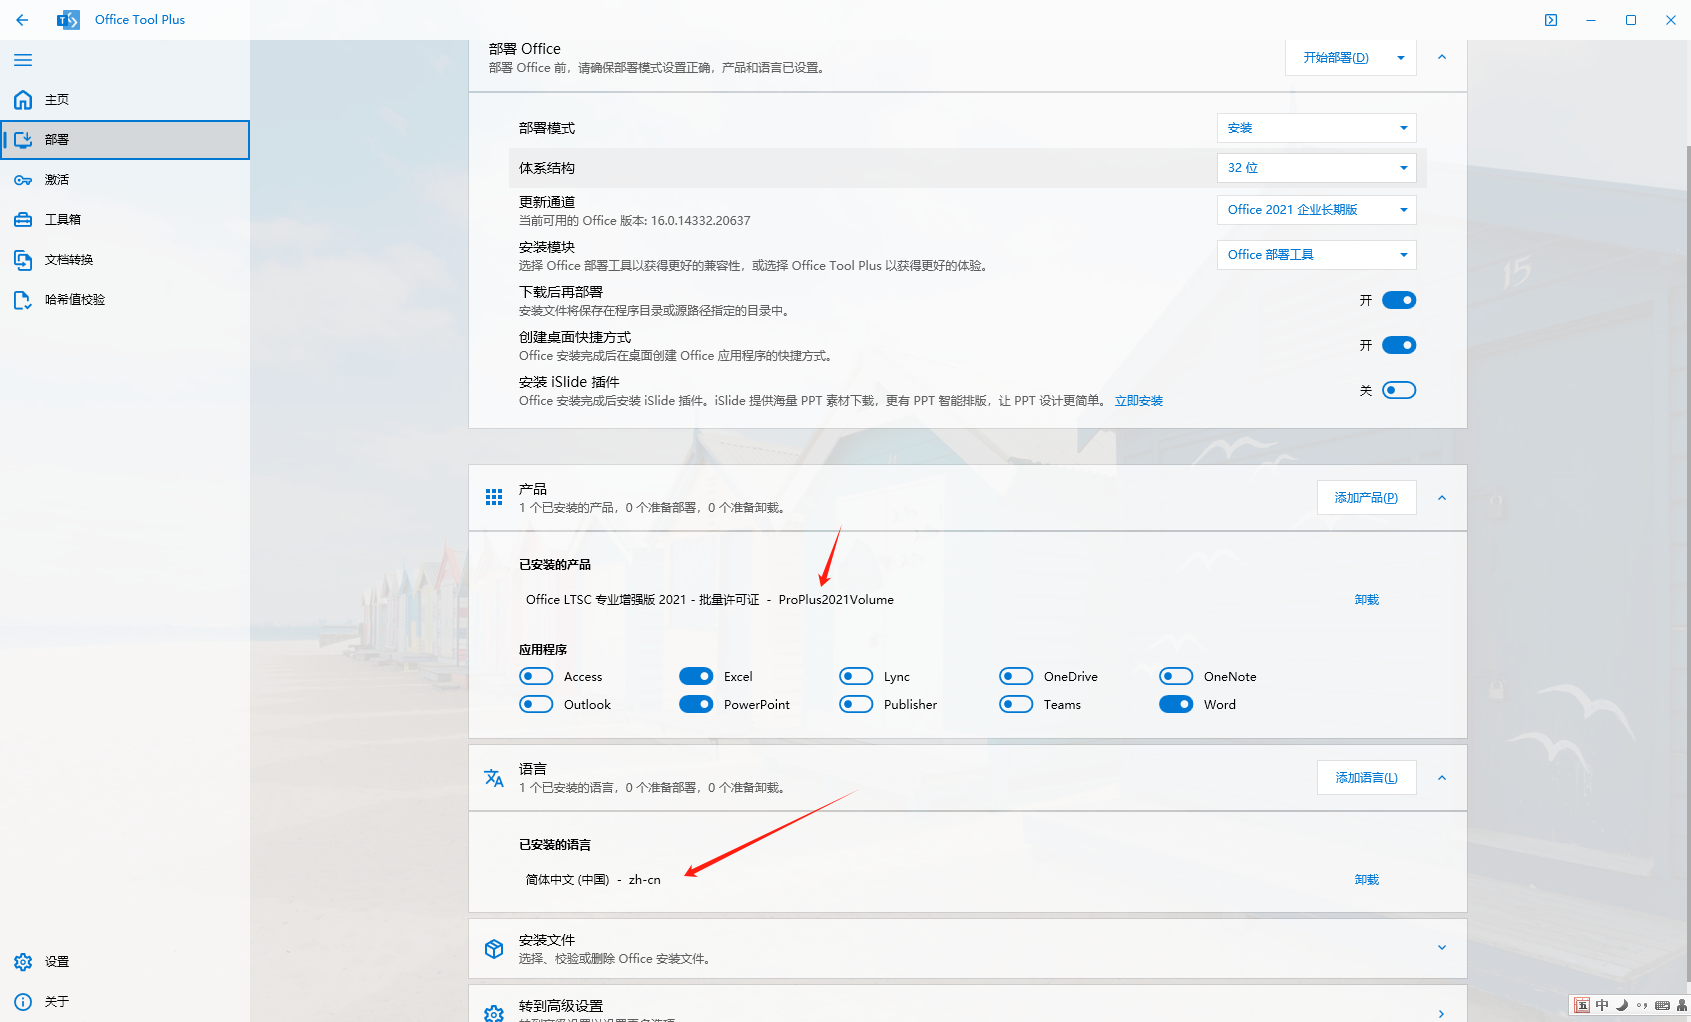Open the command window icon in title bar
Screen dimensions: 1691x1022
pyautogui.click(x=1551, y=20)
